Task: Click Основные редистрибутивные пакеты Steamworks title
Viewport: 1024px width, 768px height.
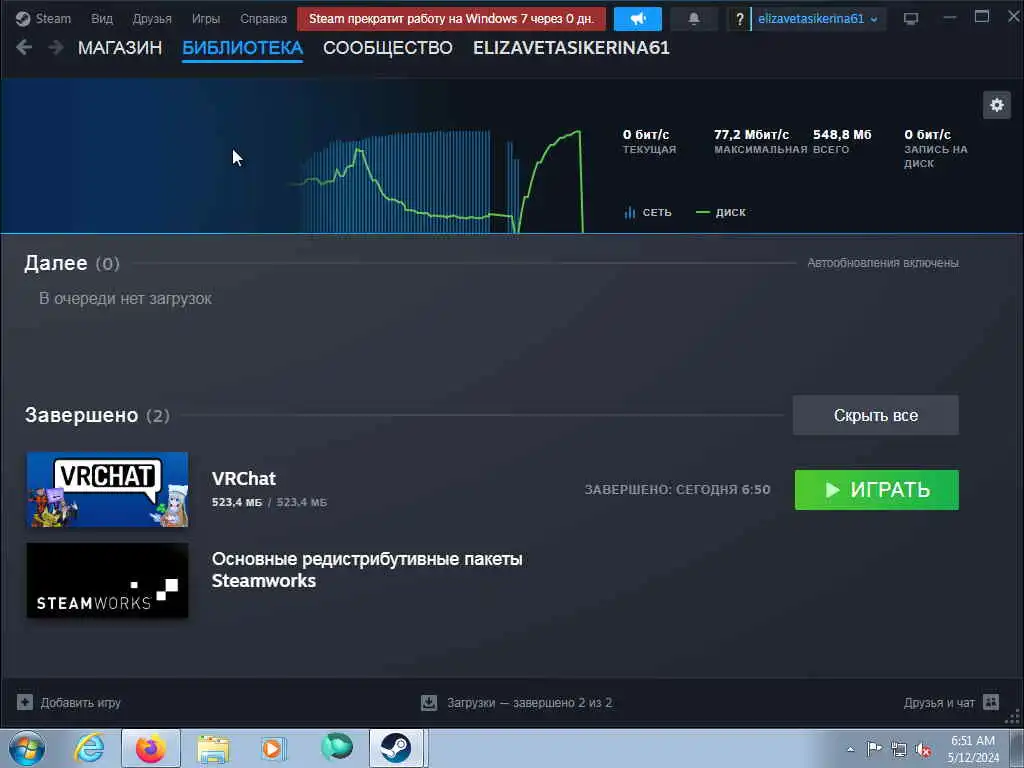Action: 367,569
